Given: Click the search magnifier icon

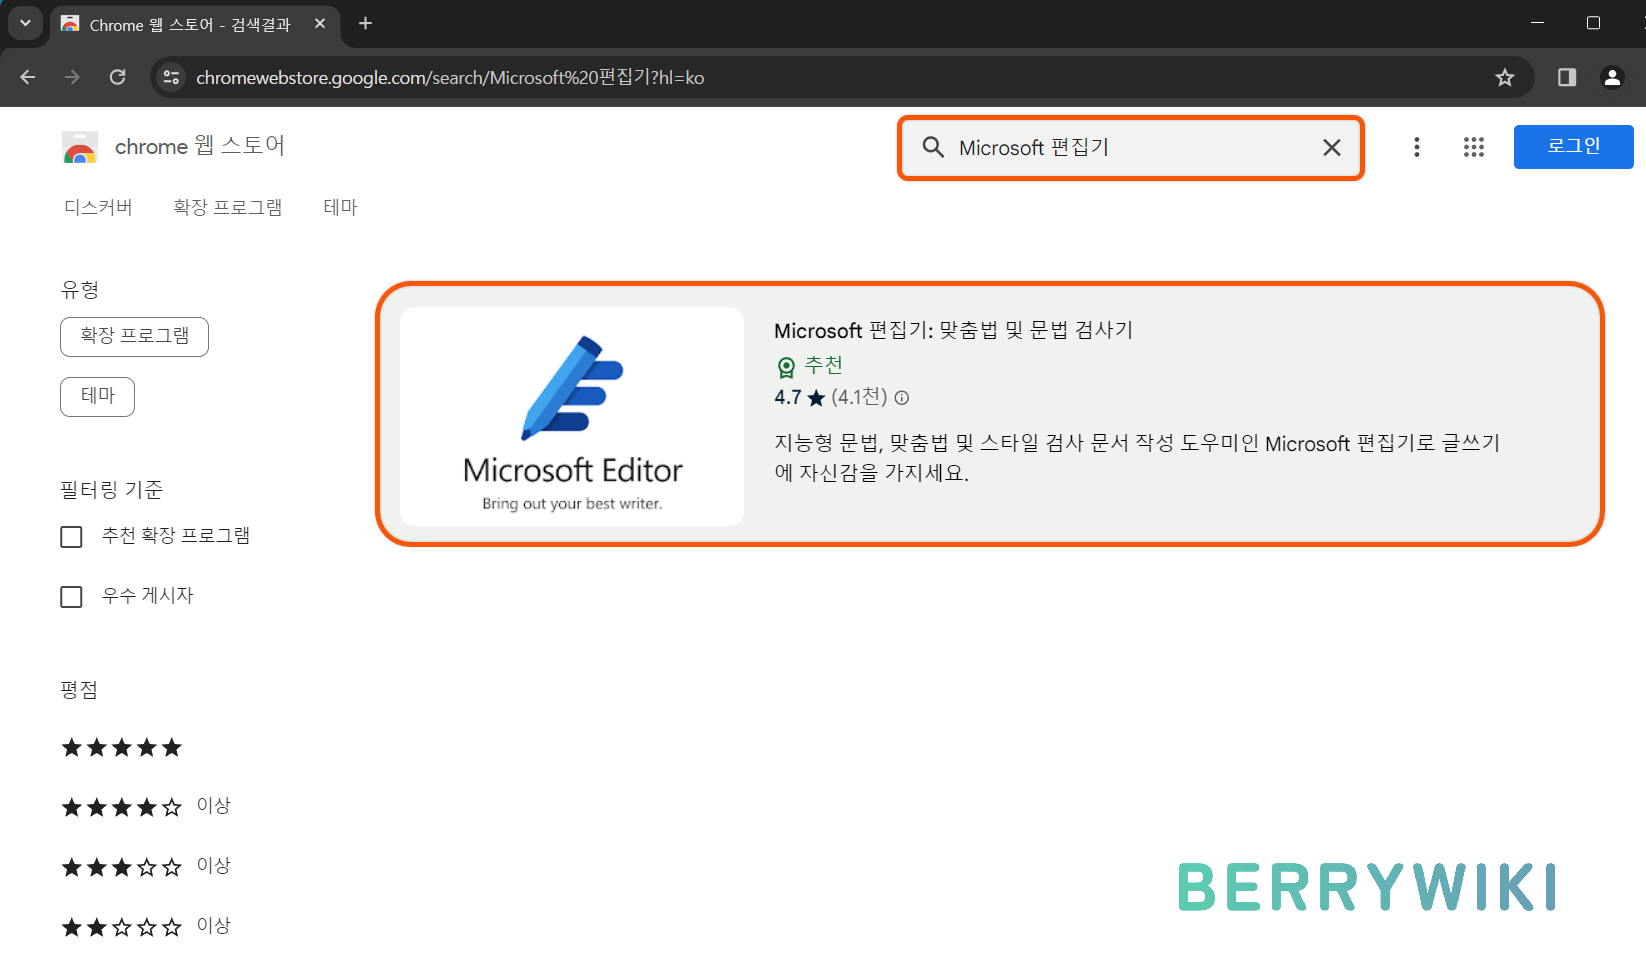Looking at the screenshot, I should pos(933,147).
